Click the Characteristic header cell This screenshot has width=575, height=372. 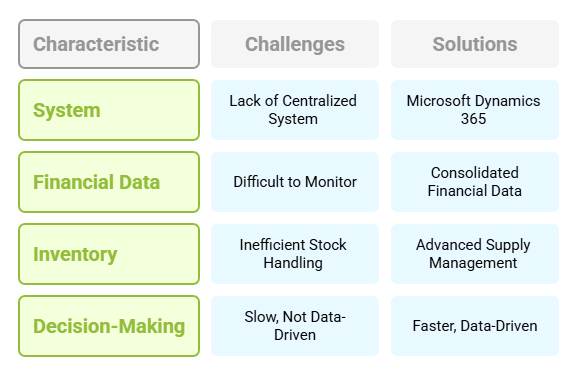(x=109, y=44)
